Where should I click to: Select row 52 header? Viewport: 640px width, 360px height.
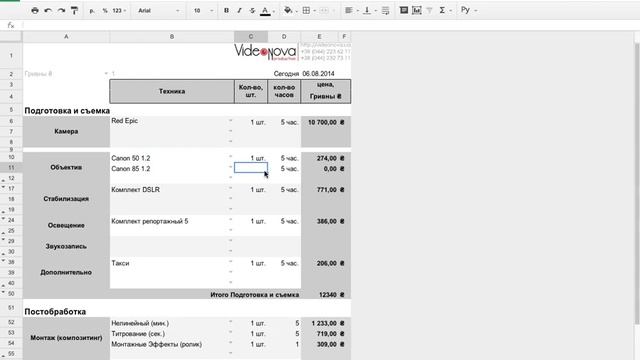pyautogui.click(x=11, y=322)
